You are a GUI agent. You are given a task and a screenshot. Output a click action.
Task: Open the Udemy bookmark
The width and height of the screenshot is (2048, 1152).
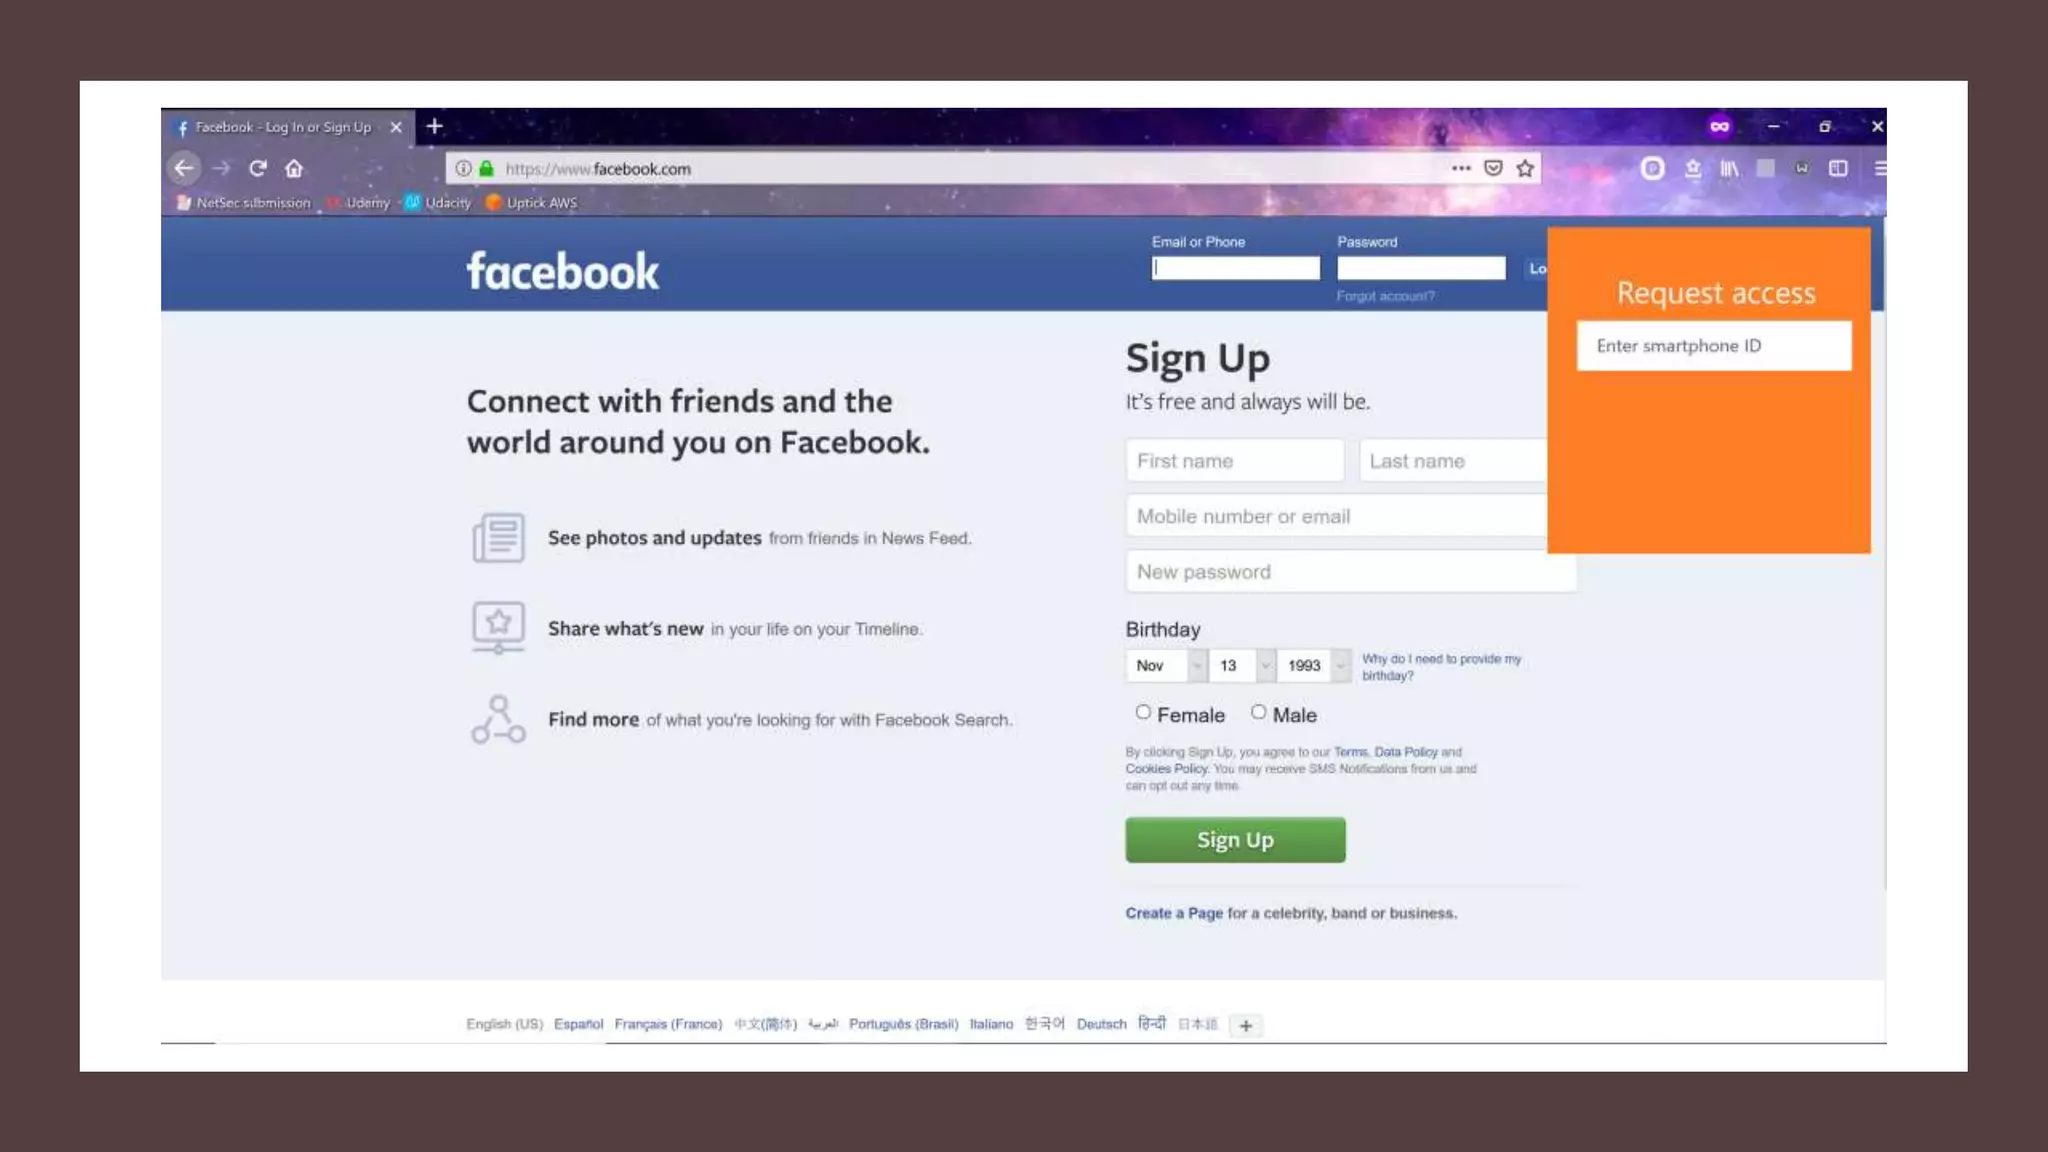pyautogui.click(x=360, y=202)
